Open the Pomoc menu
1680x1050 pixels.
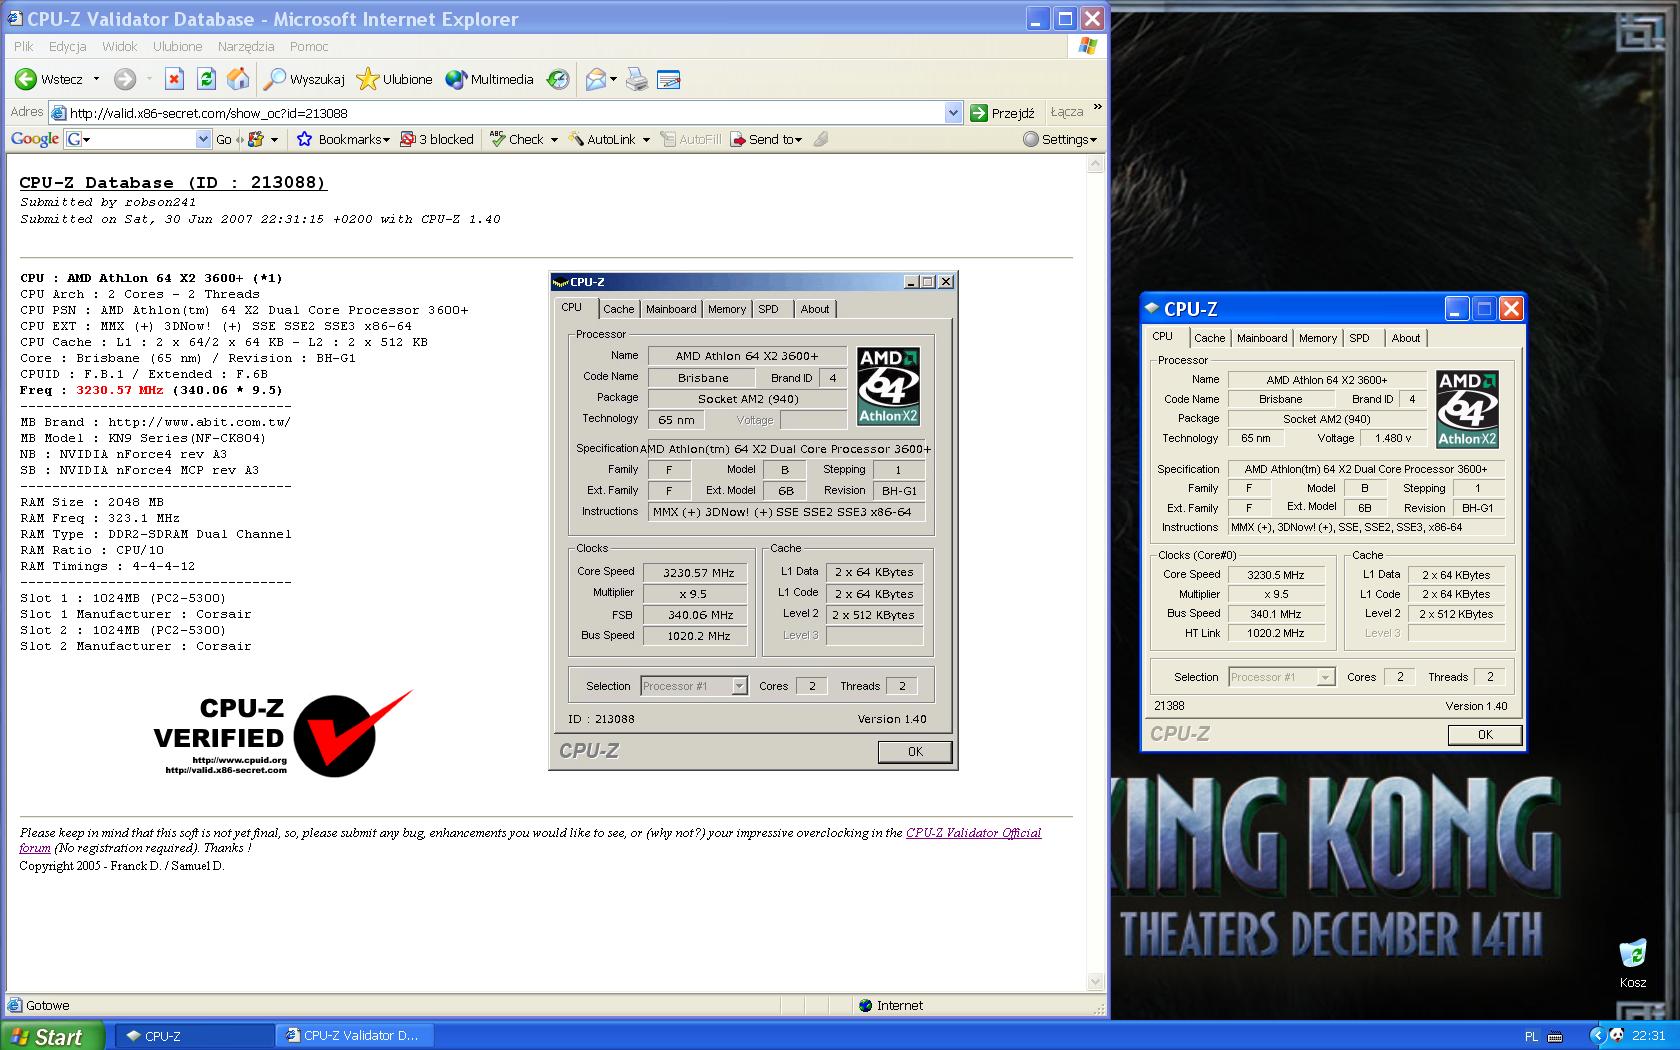(x=309, y=46)
